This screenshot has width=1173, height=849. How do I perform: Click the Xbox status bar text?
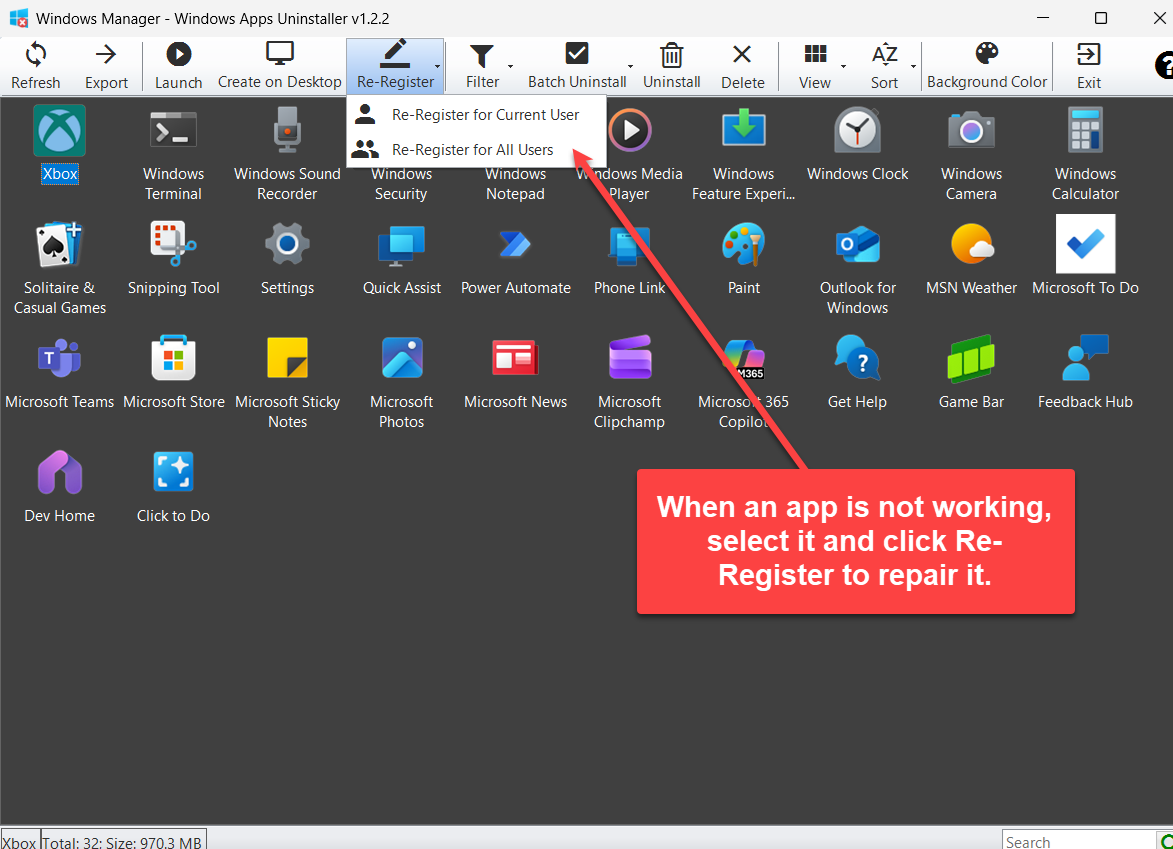[19, 842]
